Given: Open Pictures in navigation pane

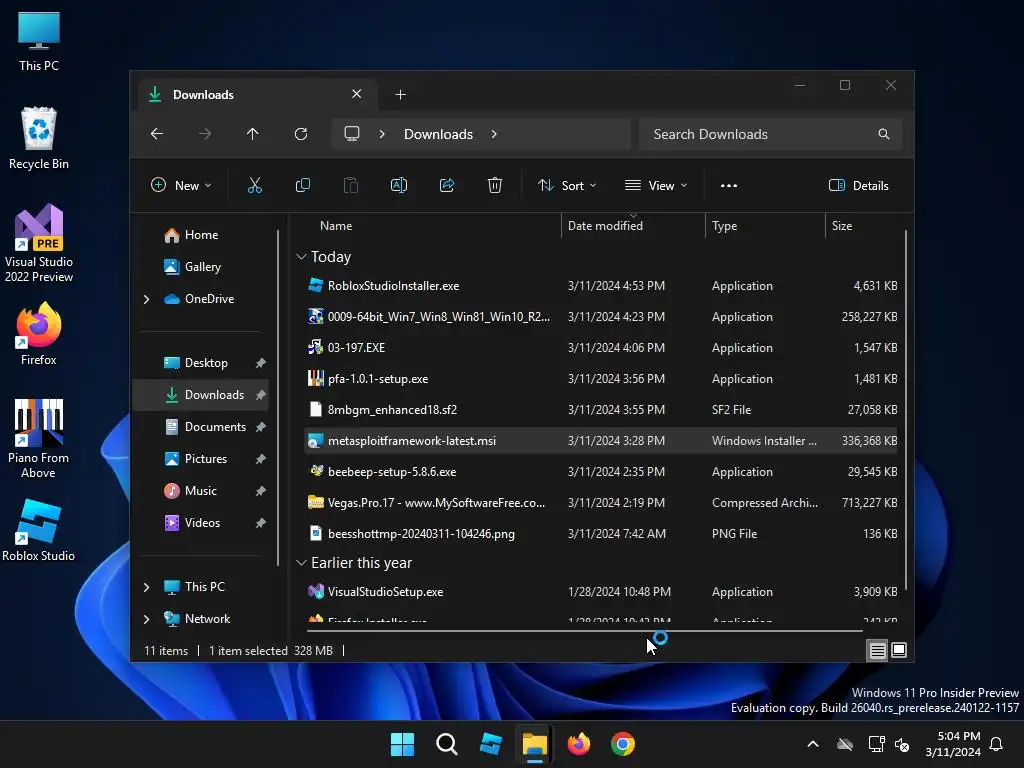Looking at the screenshot, I should pos(201,458).
